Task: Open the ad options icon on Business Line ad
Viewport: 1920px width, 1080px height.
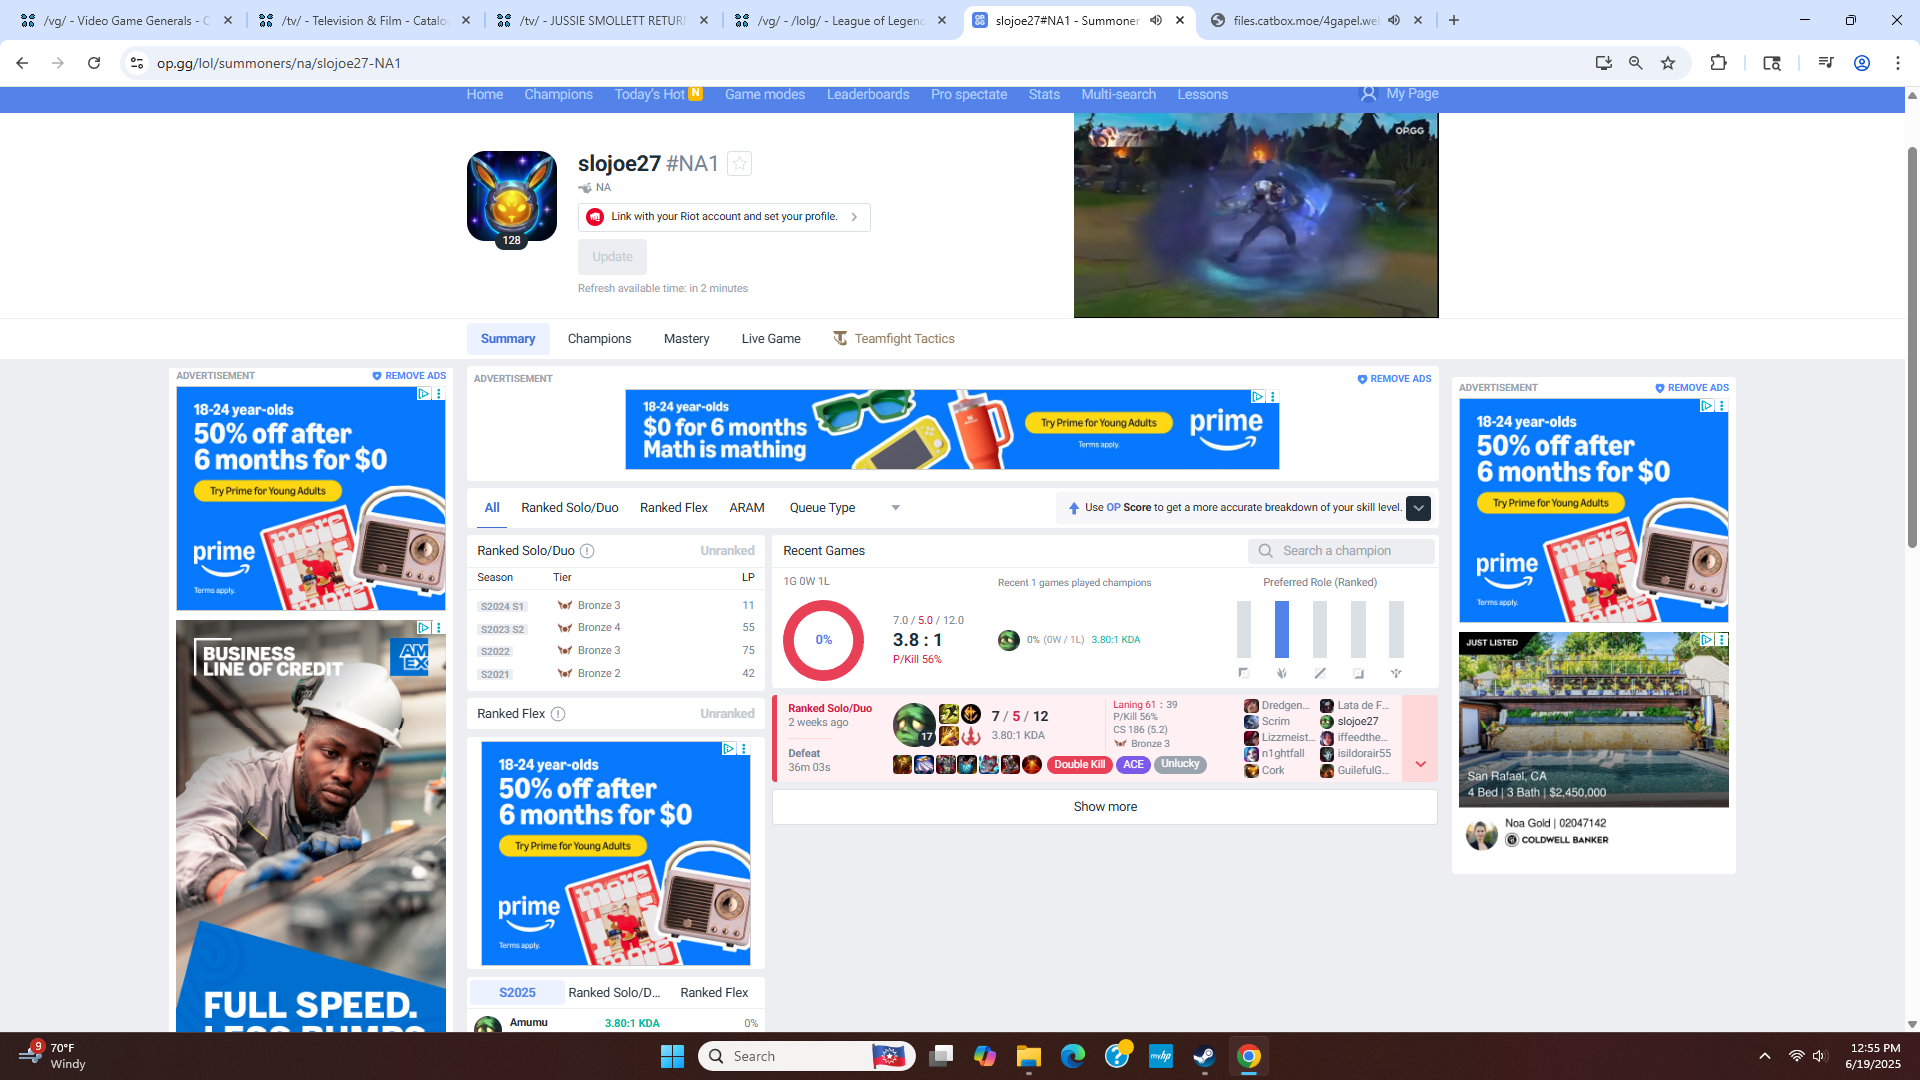Action: [438, 628]
